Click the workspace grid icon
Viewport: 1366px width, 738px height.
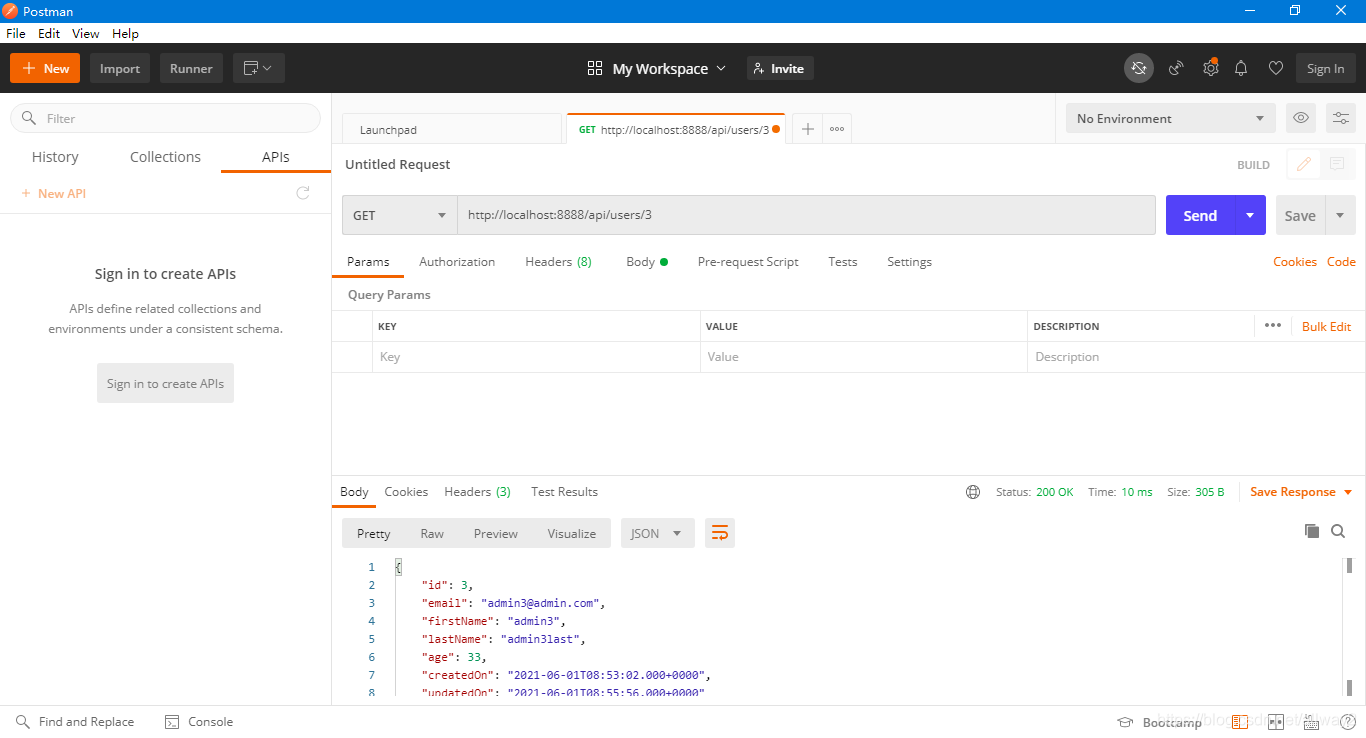click(595, 68)
